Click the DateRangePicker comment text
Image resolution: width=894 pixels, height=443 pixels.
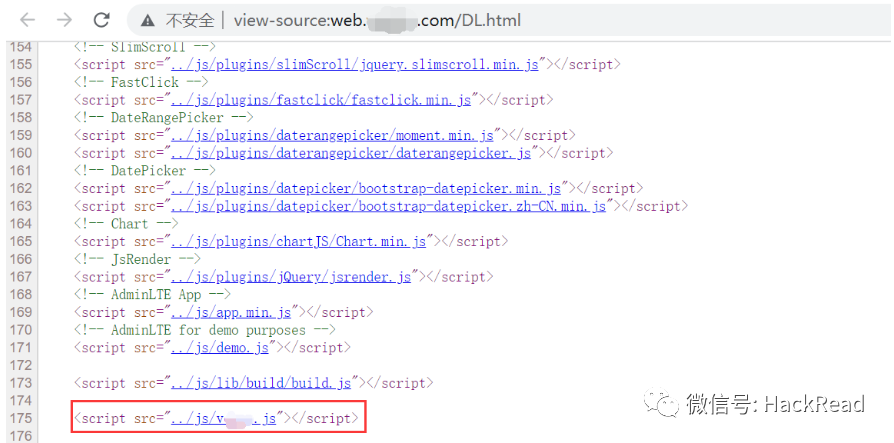[x=163, y=117]
